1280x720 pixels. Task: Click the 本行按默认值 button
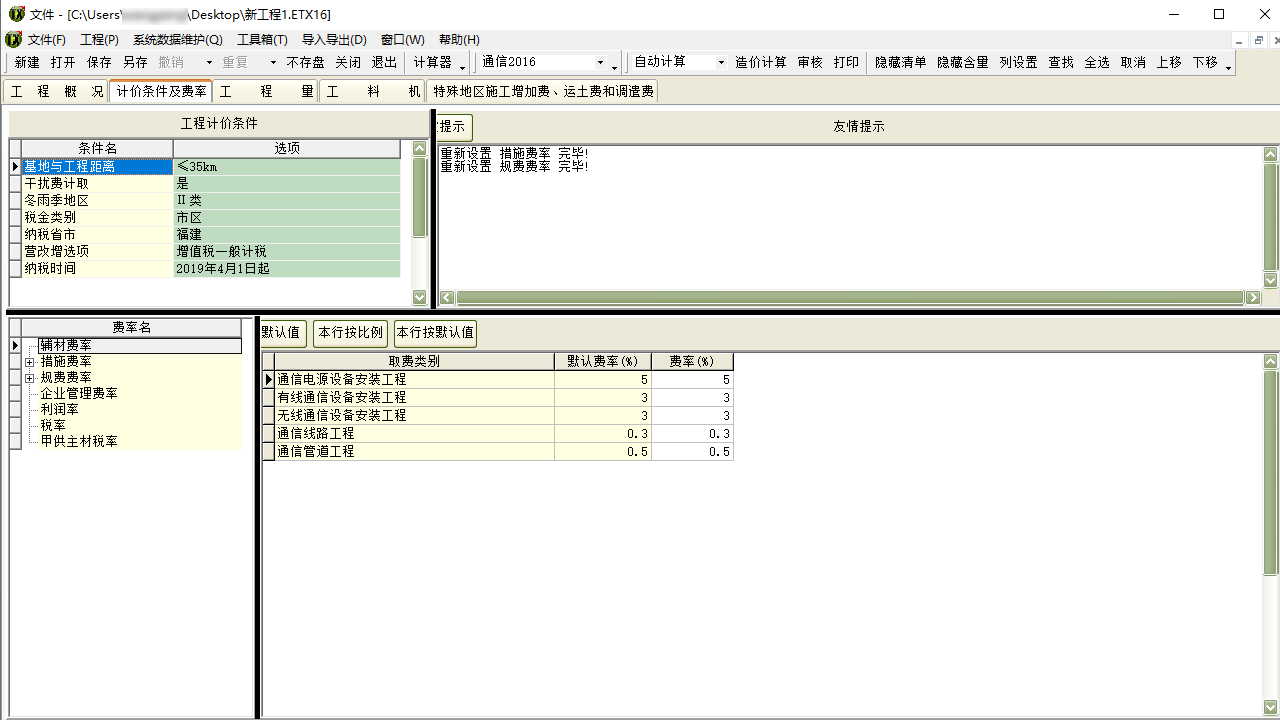tap(435, 333)
